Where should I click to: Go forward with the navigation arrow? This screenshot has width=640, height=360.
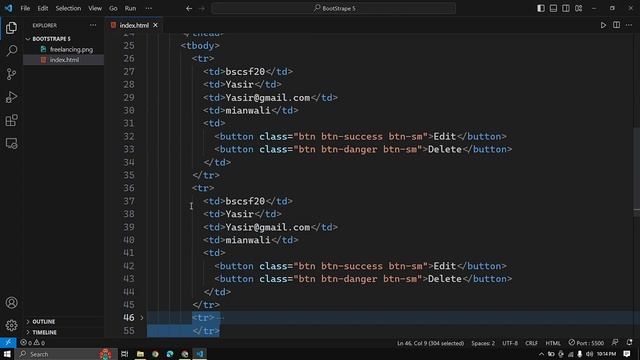202,8
